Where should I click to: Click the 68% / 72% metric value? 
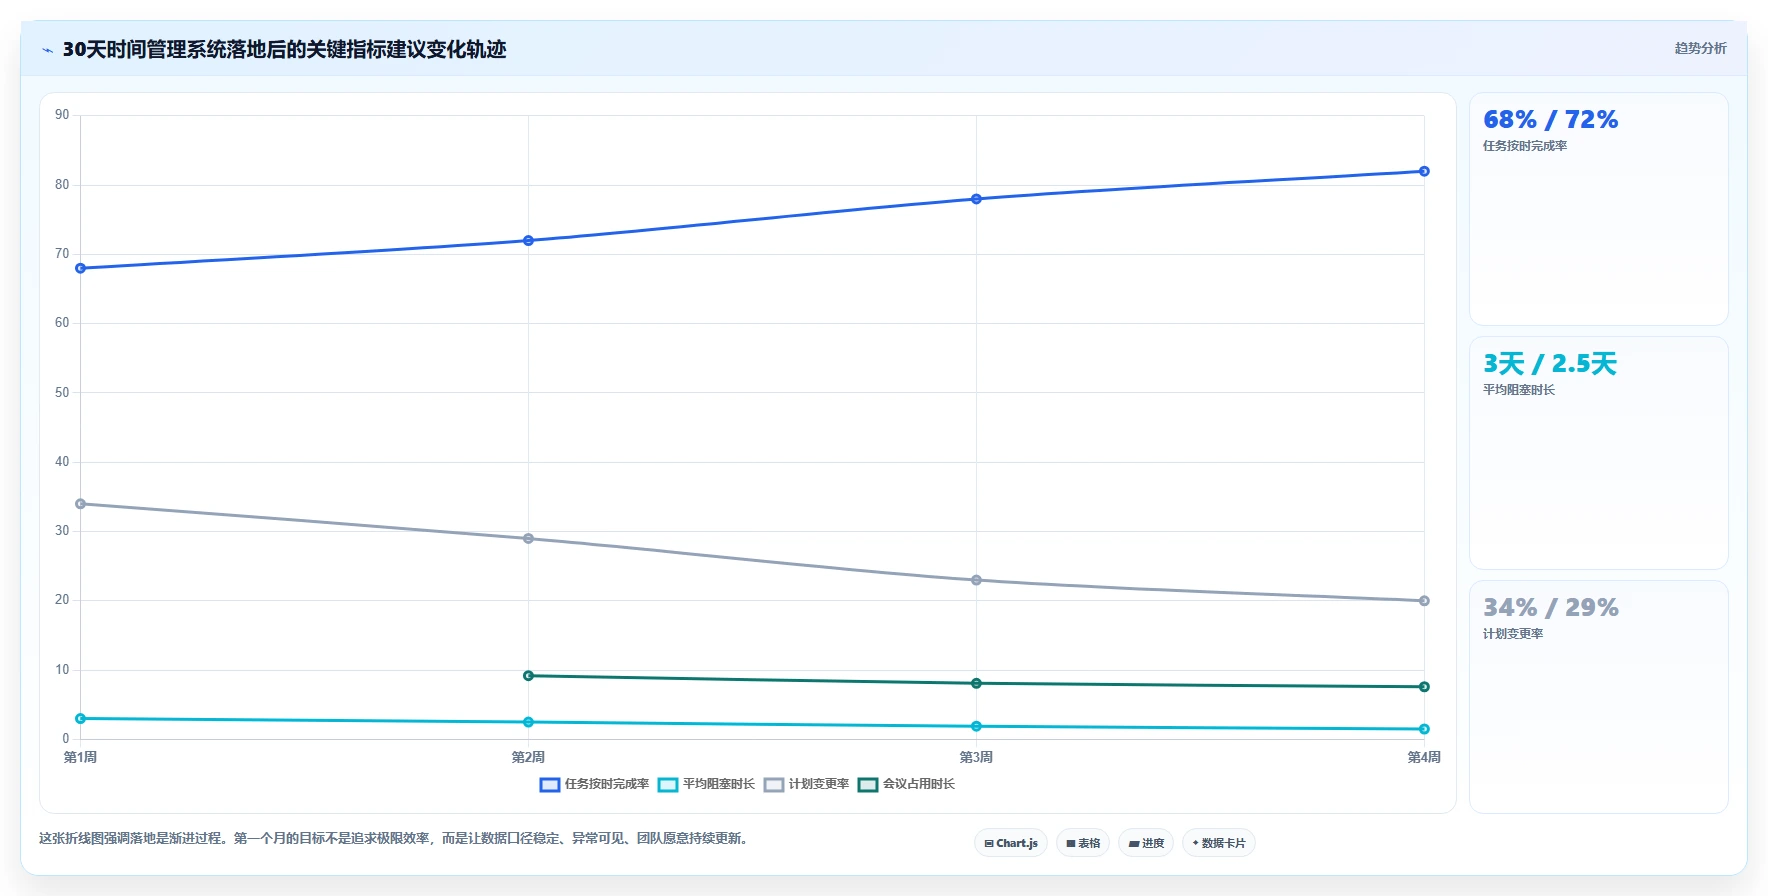(x=1551, y=120)
